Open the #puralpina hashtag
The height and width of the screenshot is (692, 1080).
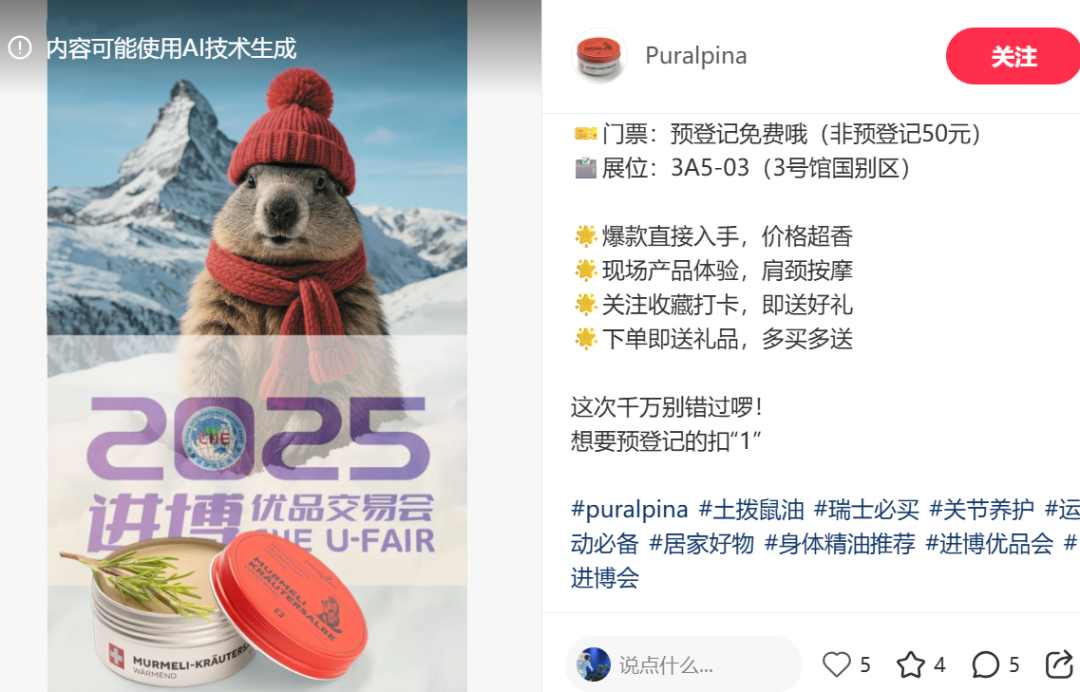coord(630,510)
